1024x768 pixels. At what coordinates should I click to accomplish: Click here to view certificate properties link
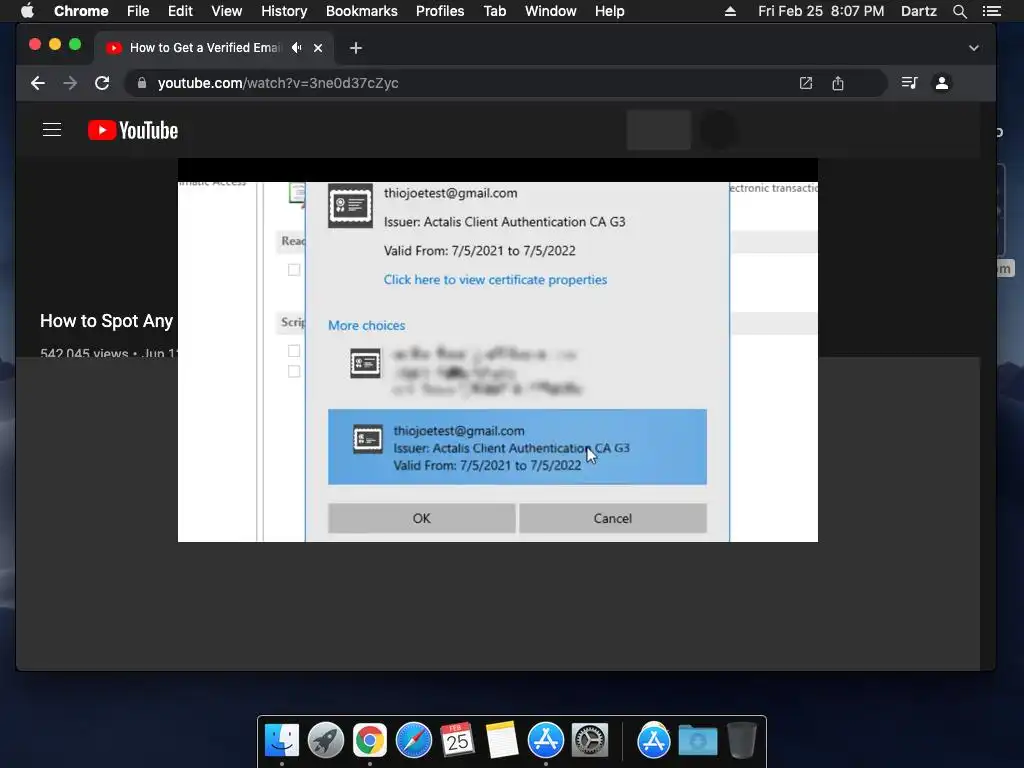495,280
